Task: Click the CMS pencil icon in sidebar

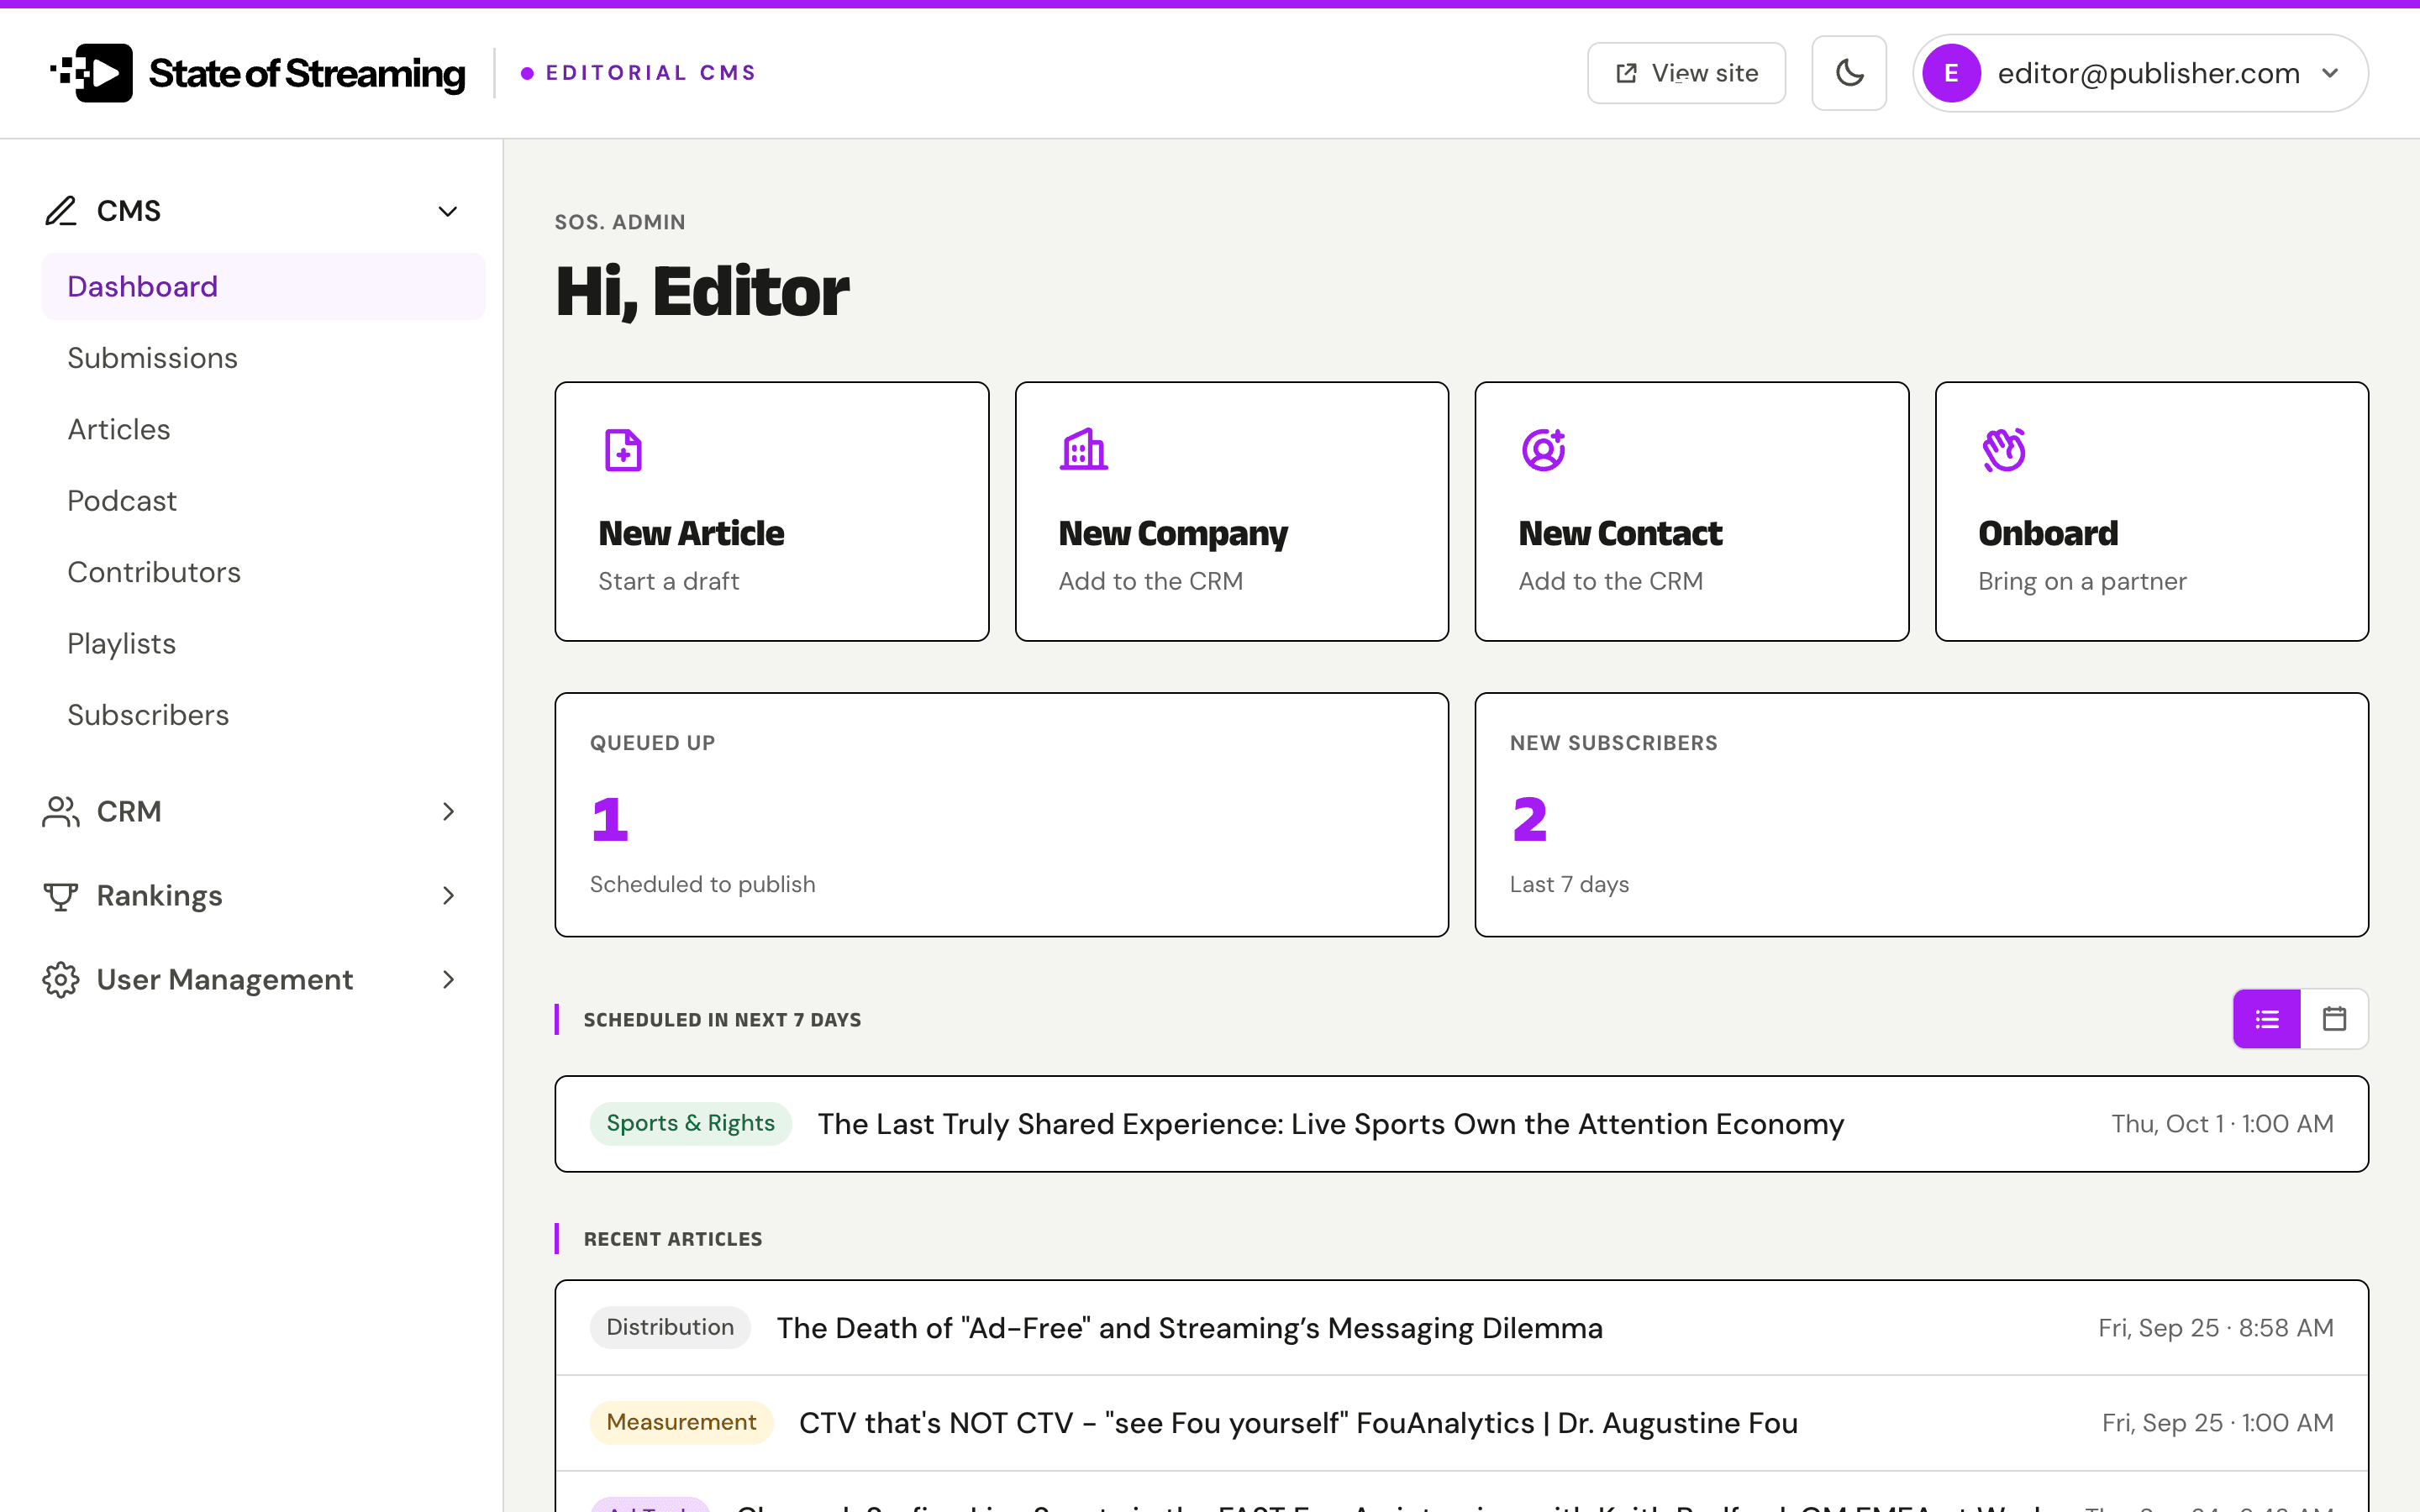Action: pos(61,211)
